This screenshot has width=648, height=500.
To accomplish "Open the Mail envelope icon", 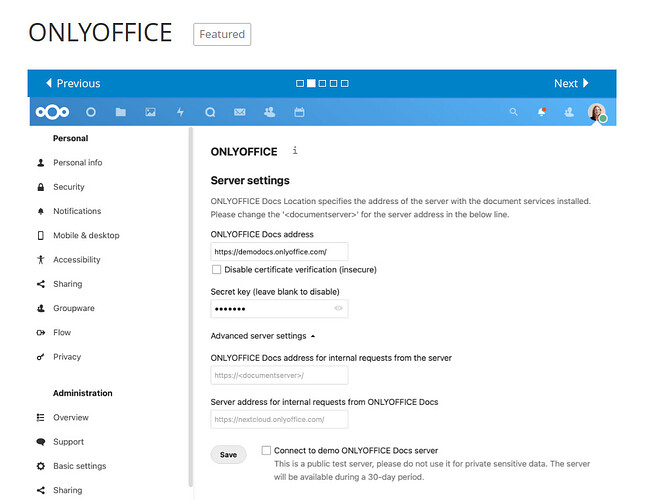I will (x=240, y=112).
